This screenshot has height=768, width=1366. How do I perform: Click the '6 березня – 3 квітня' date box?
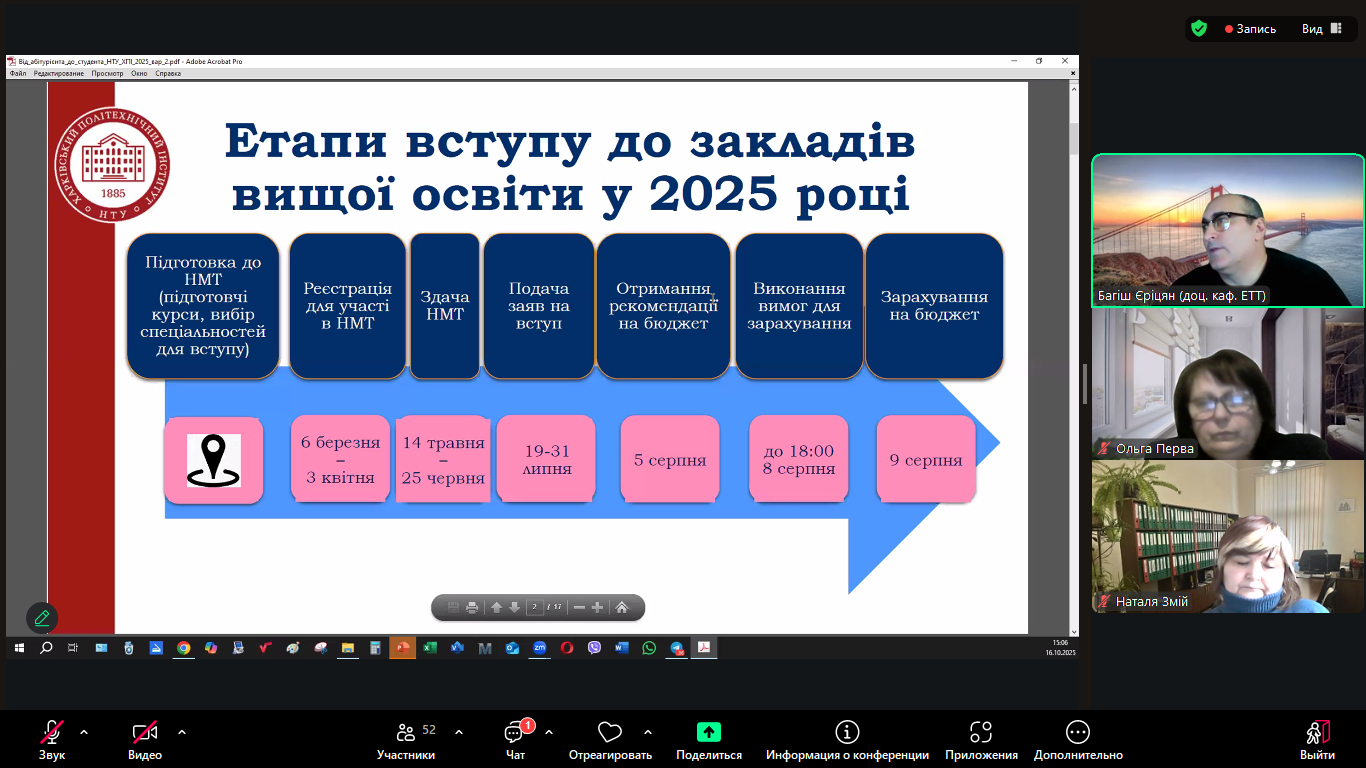point(341,459)
